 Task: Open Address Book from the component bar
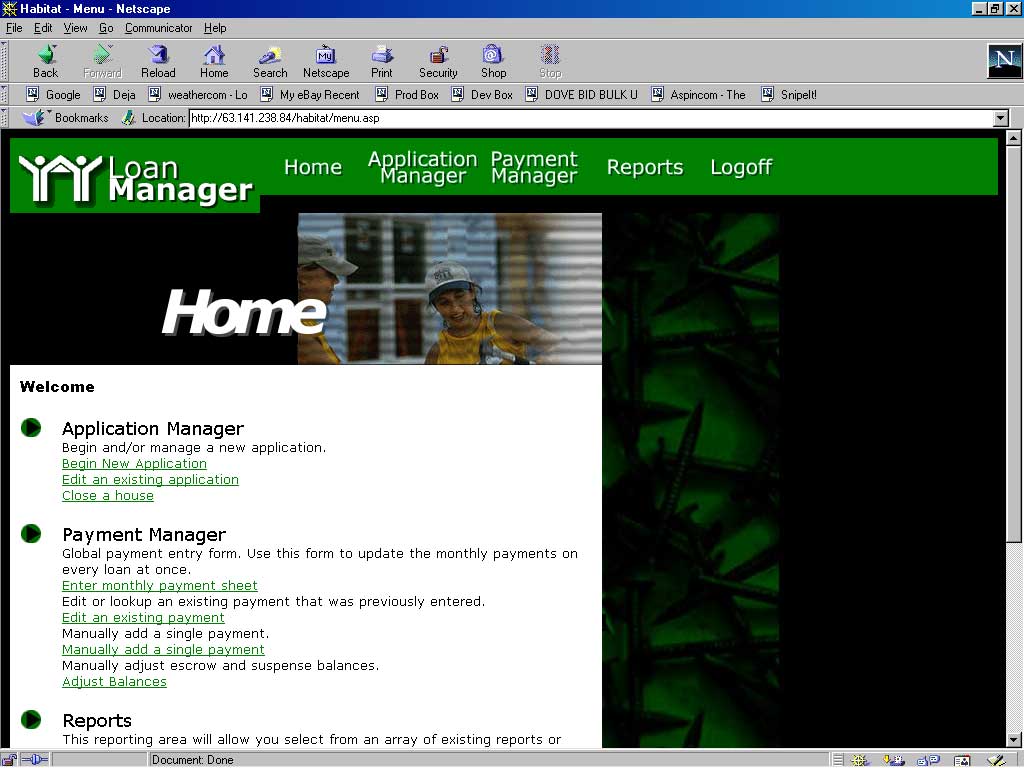962,760
